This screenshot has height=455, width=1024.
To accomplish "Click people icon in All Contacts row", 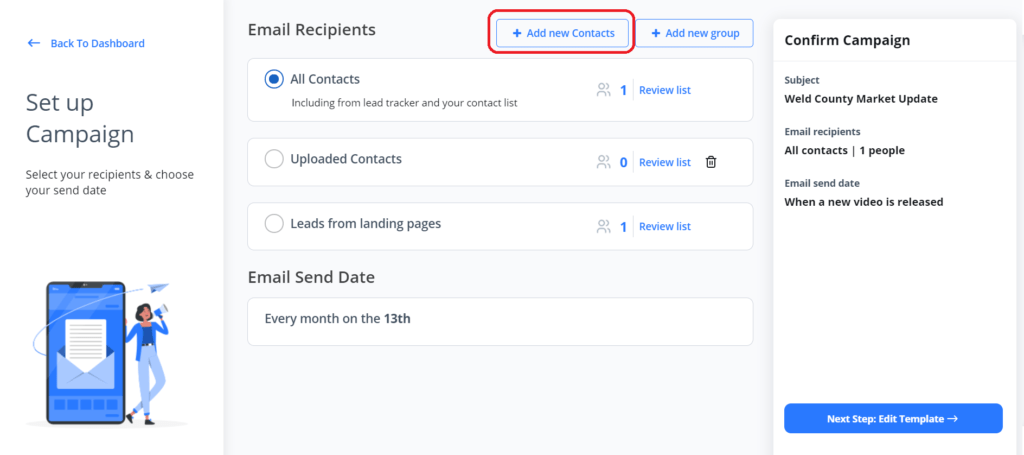I will point(603,90).
